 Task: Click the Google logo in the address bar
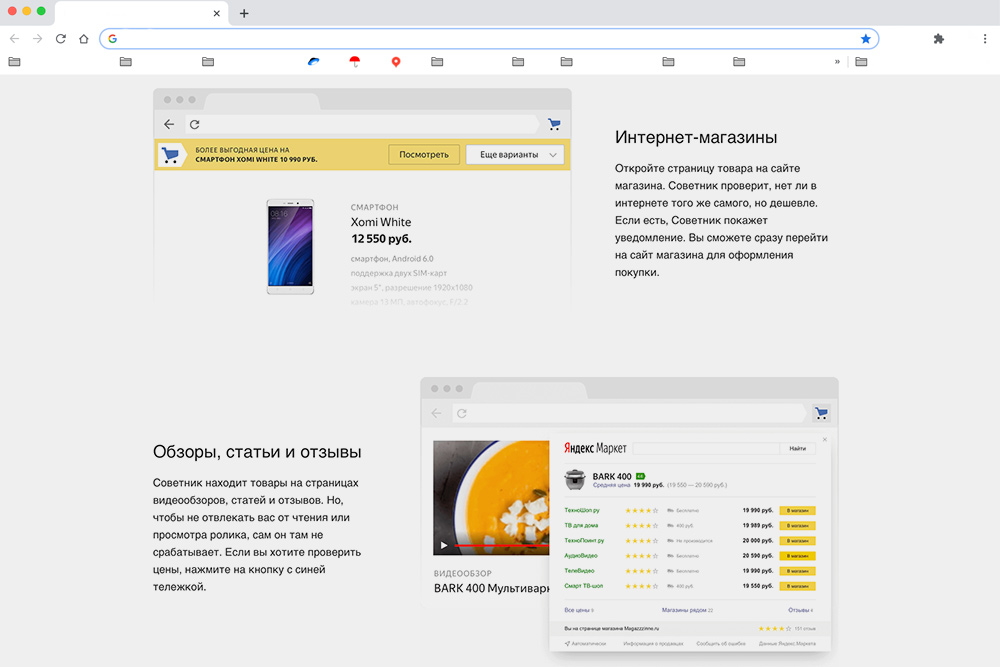(113, 39)
